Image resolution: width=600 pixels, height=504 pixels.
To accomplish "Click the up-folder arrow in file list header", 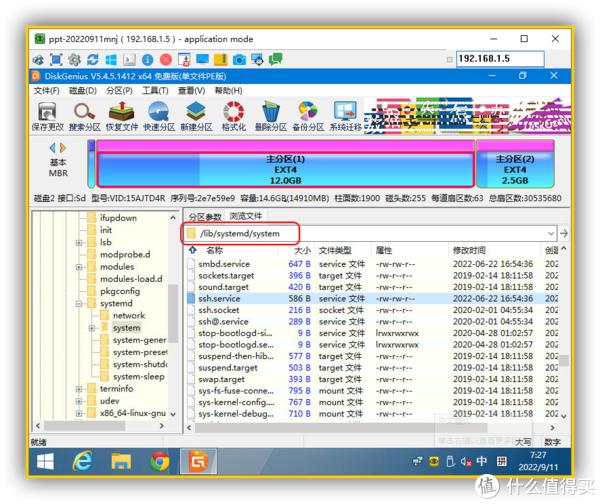I will click(x=192, y=250).
